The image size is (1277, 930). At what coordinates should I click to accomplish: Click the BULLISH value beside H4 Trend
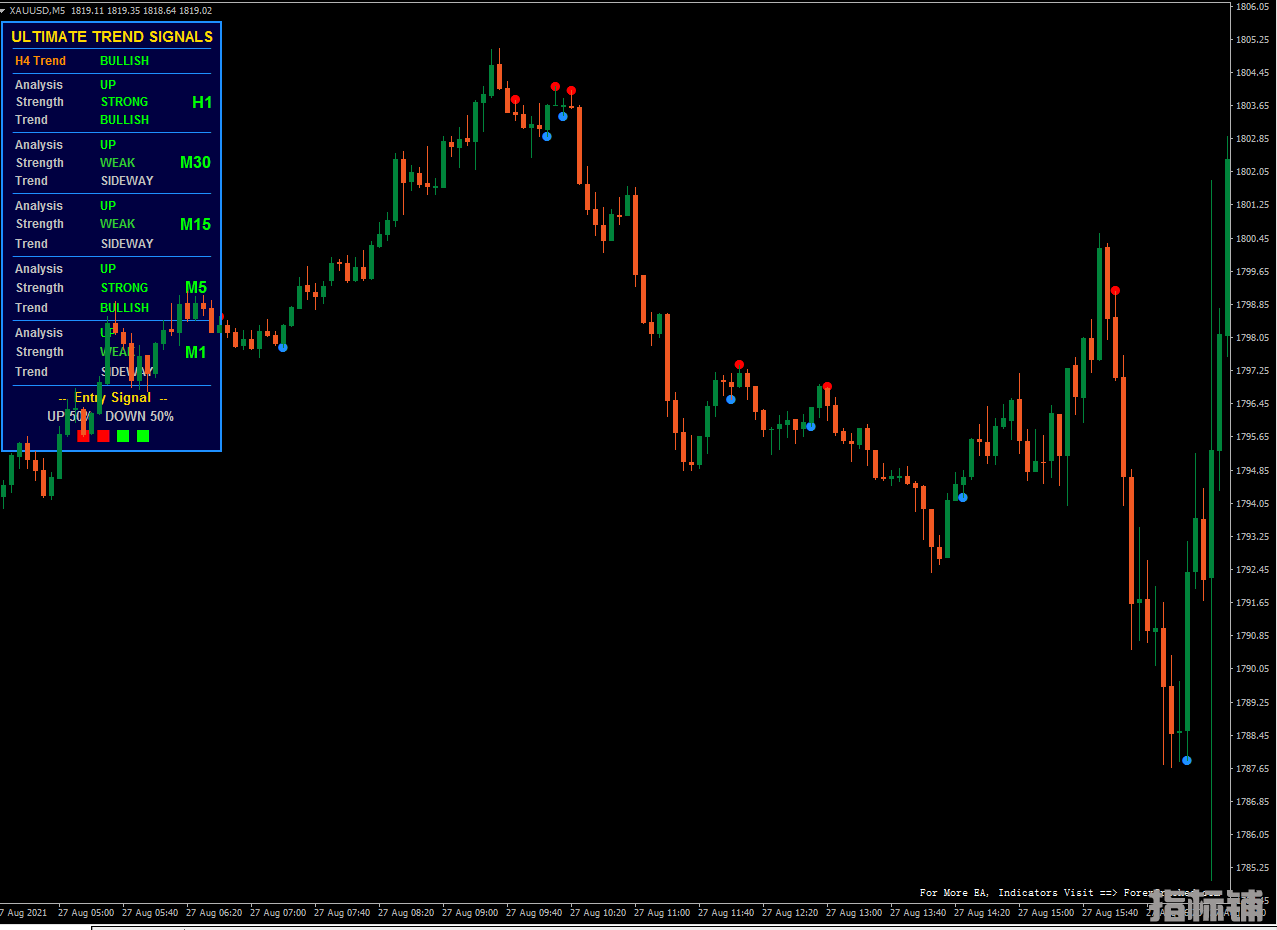pyautogui.click(x=124, y=61)
